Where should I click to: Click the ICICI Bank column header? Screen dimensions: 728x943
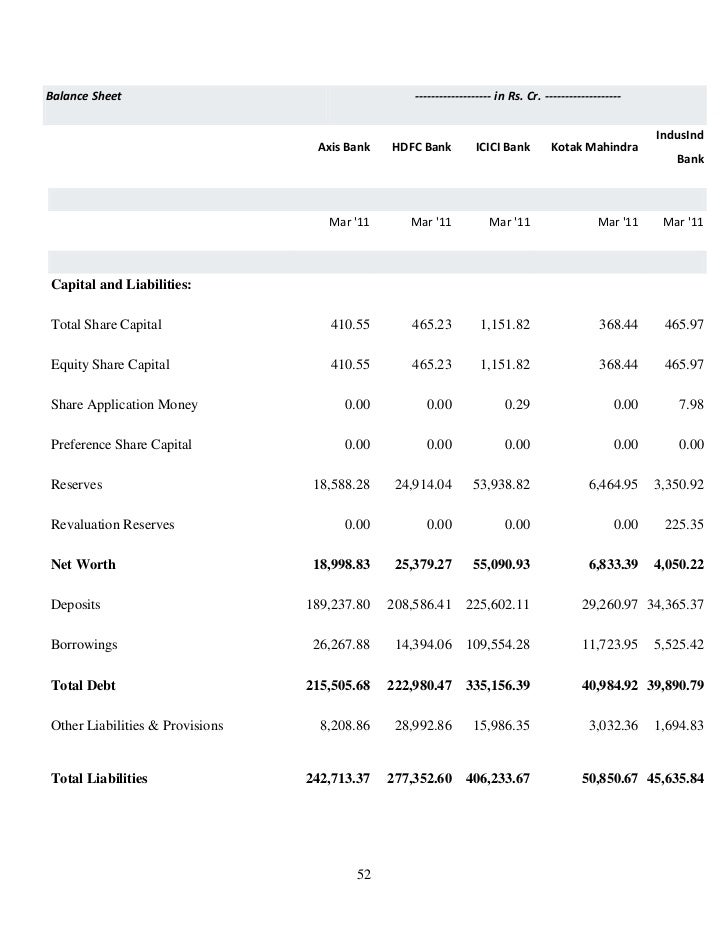pos(503,147)
